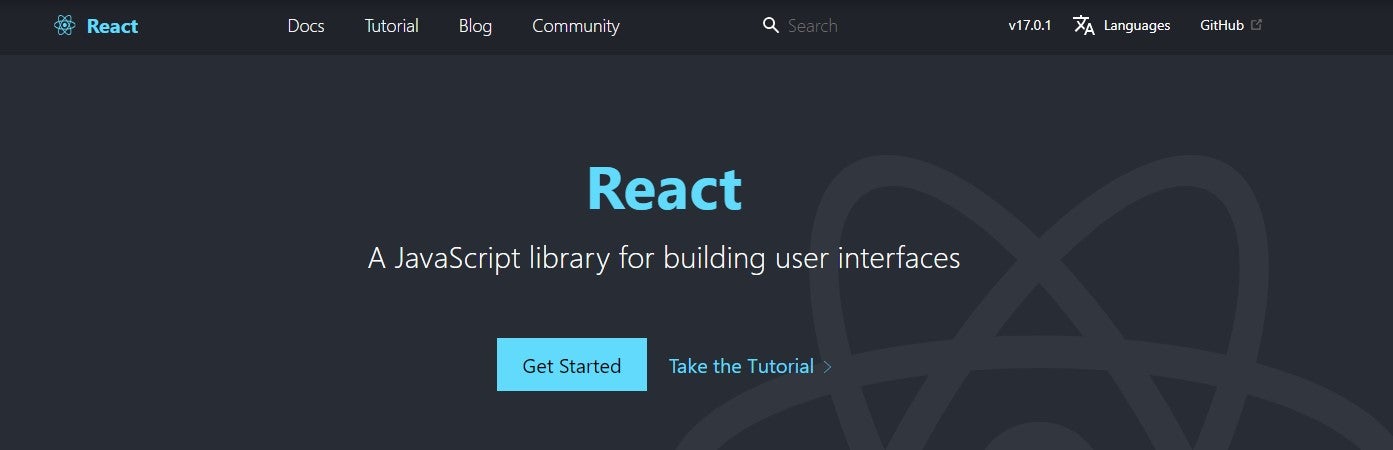
Task: Go to the Blog section
Action: [475, 26]
